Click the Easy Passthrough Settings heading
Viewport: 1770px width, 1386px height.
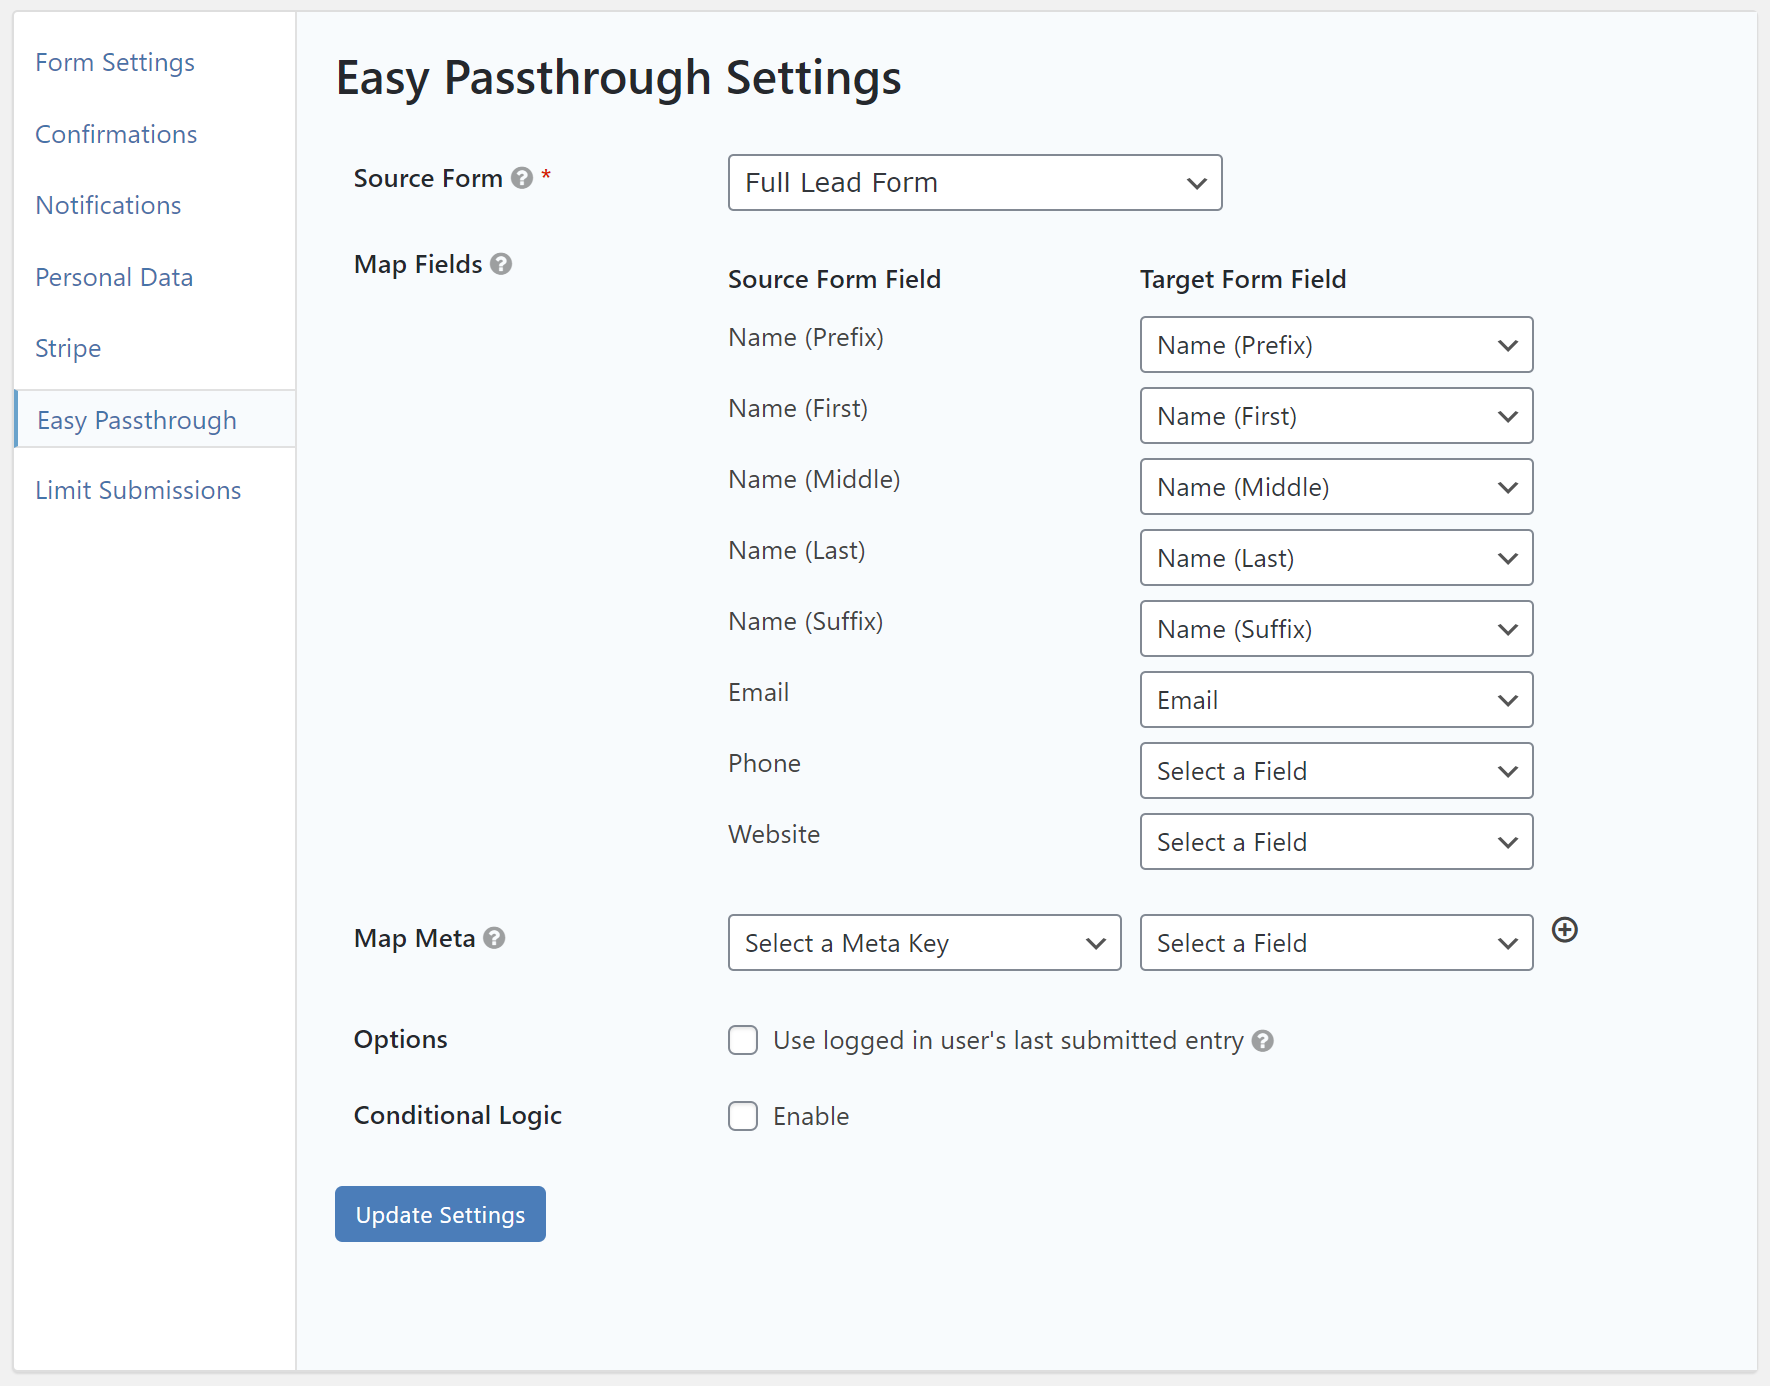(618, 78)
